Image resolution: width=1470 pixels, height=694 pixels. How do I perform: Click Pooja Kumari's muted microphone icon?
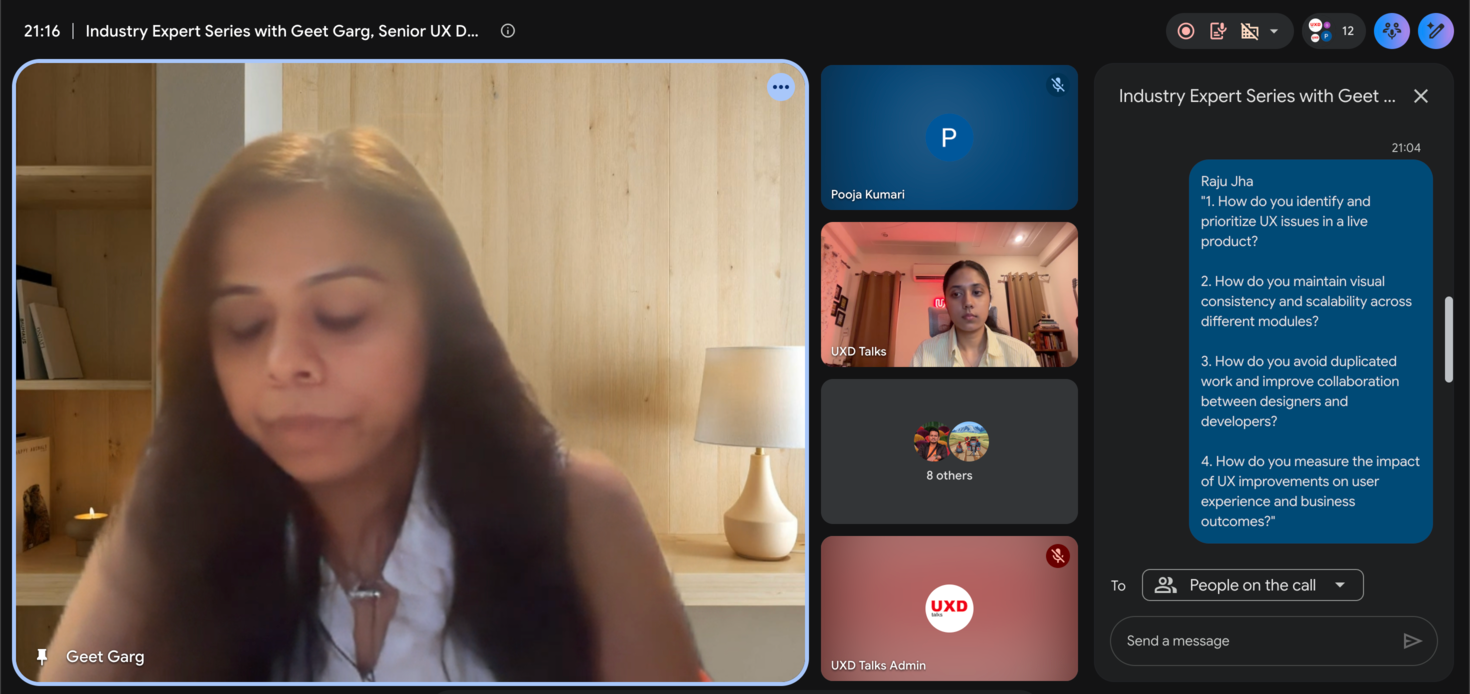pos(1057,85)
